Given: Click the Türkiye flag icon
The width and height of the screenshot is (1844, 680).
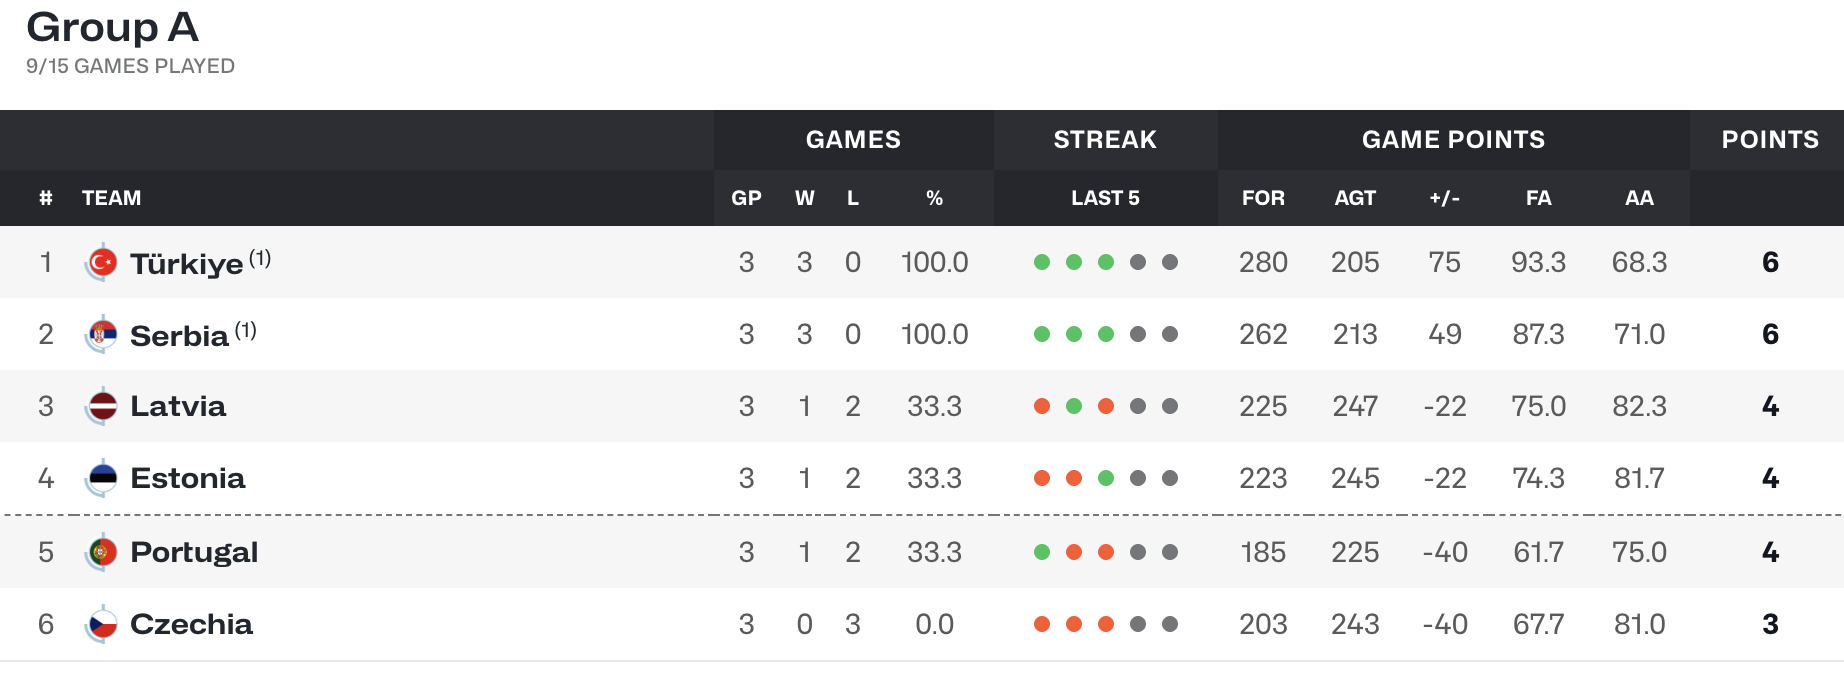Looking at the screenshot, I should tap(101, 262).
